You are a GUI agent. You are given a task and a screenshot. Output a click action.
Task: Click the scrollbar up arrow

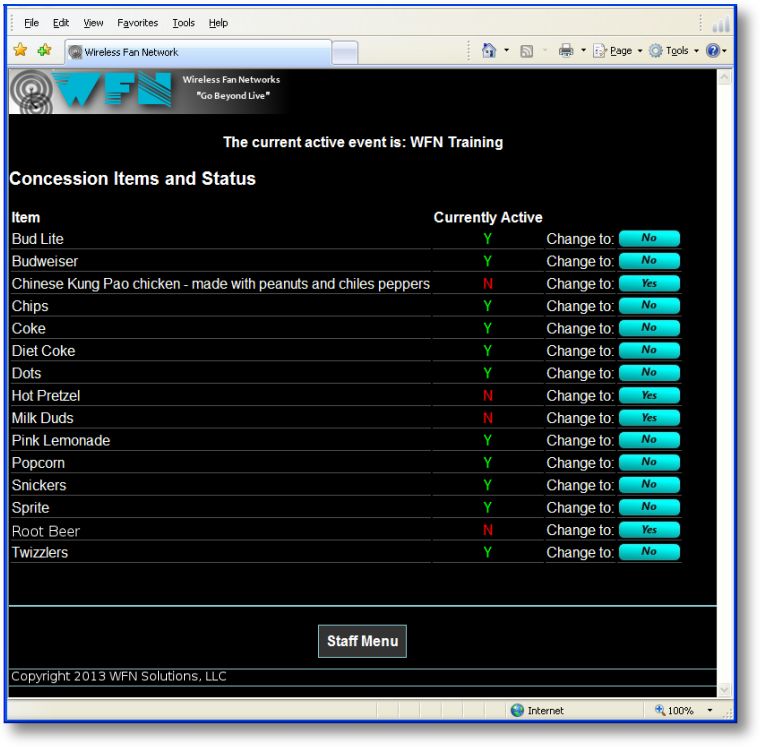coord(724,77)
